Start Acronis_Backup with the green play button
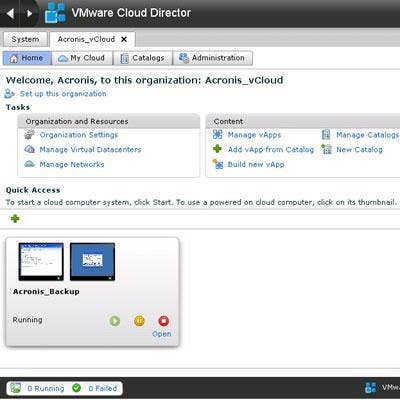The image size is (400, 400). point(115,321)
